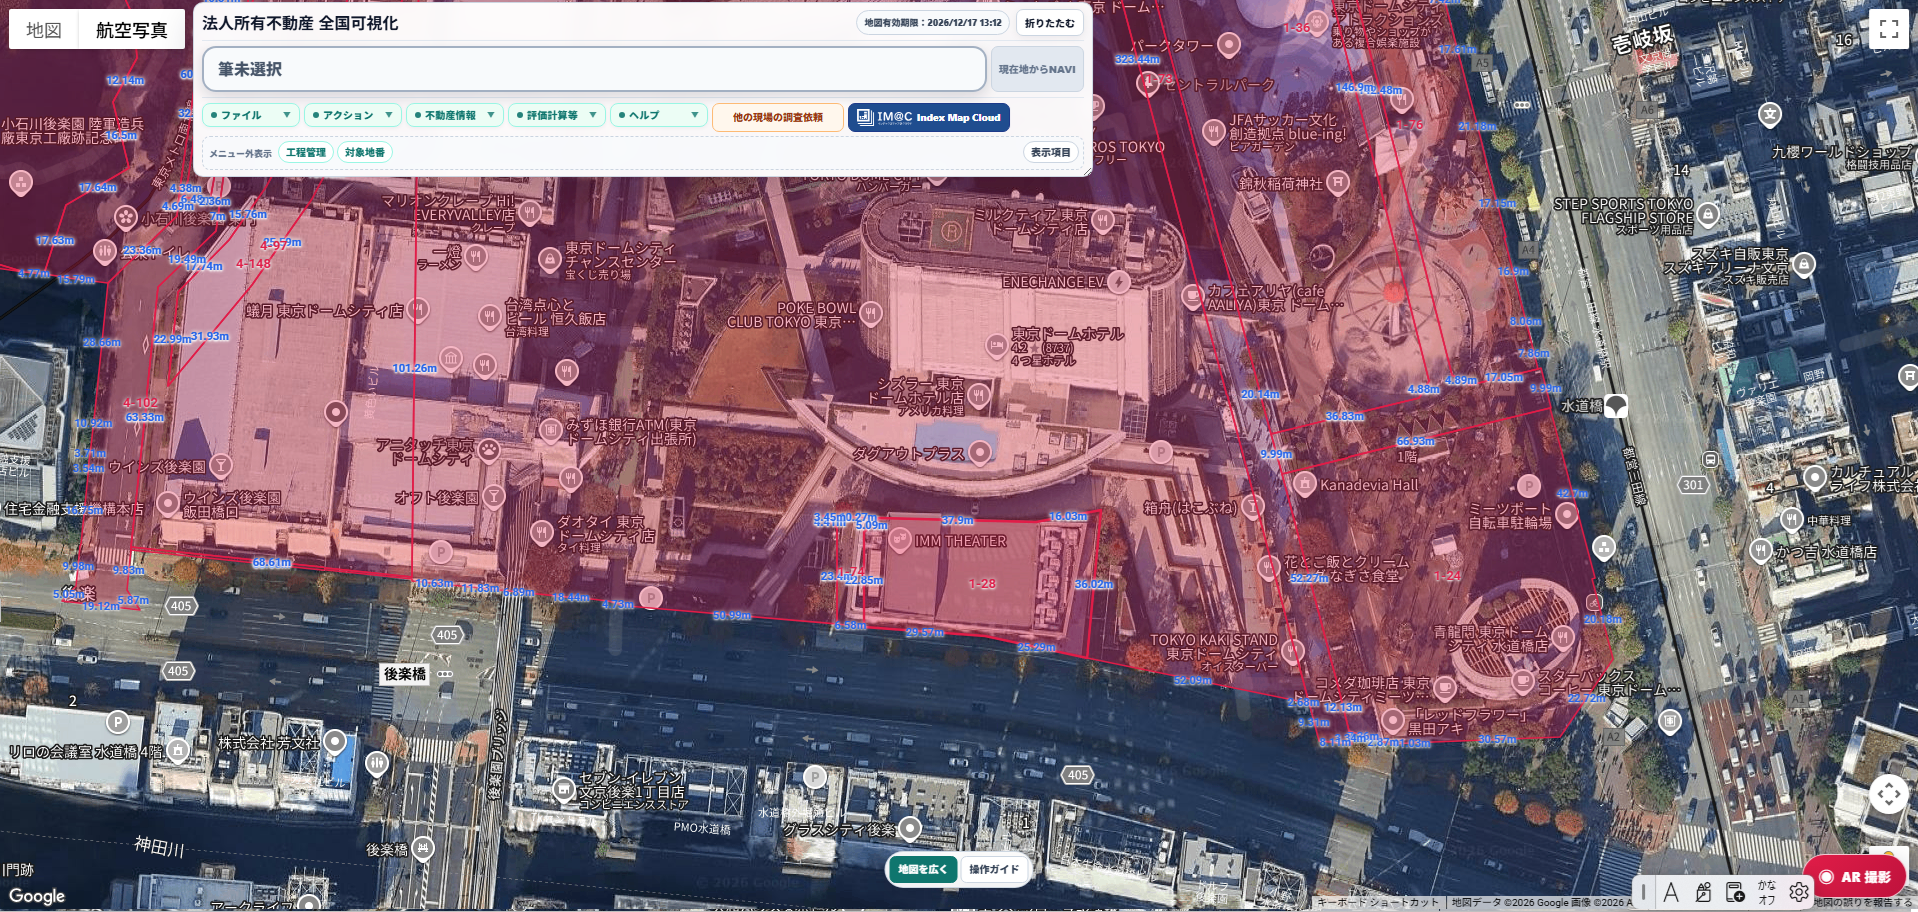Click the ENECHANGE EV charging marker
Image resolution: width=1918 pixels, height=912 pixels.
tap(1118, 282)
